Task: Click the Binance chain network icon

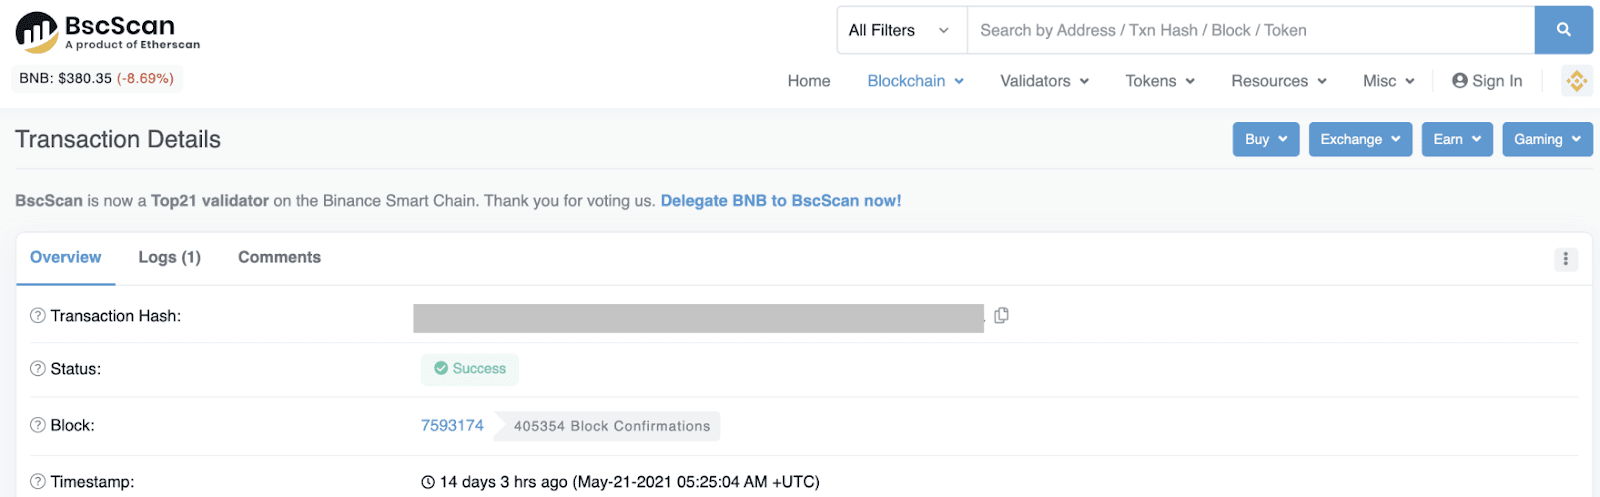Action: [1577, 81]
